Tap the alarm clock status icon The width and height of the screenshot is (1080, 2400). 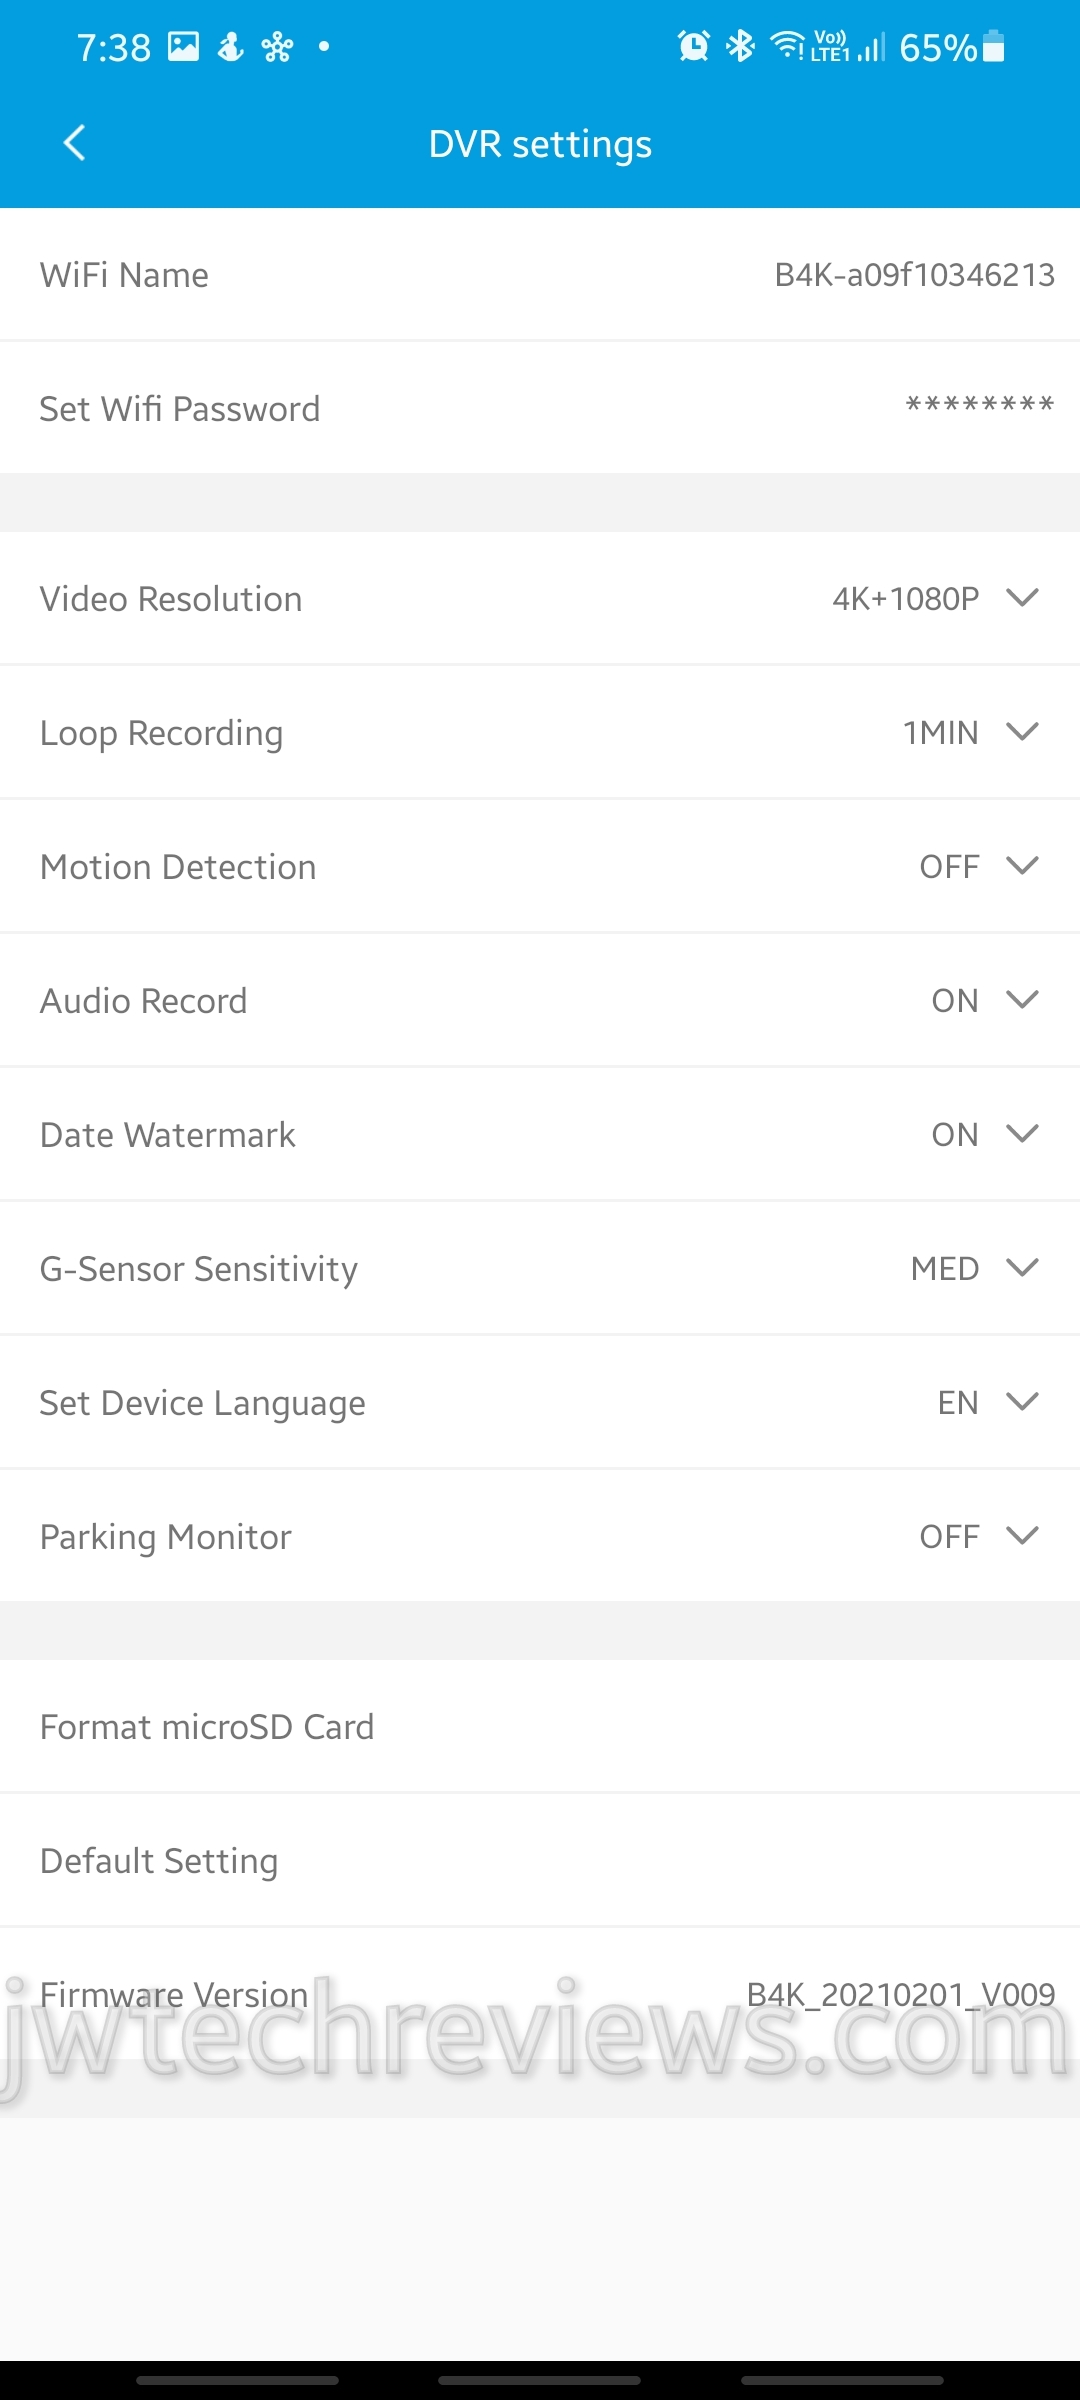693,46
